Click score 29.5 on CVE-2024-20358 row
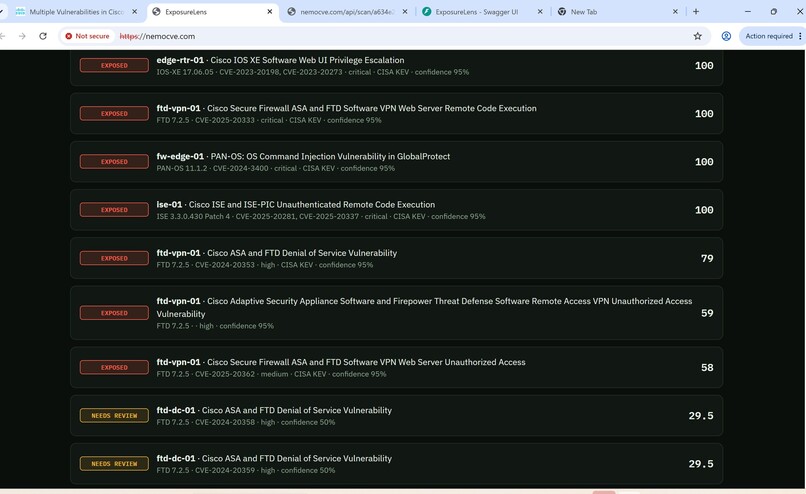 [701, 415]
